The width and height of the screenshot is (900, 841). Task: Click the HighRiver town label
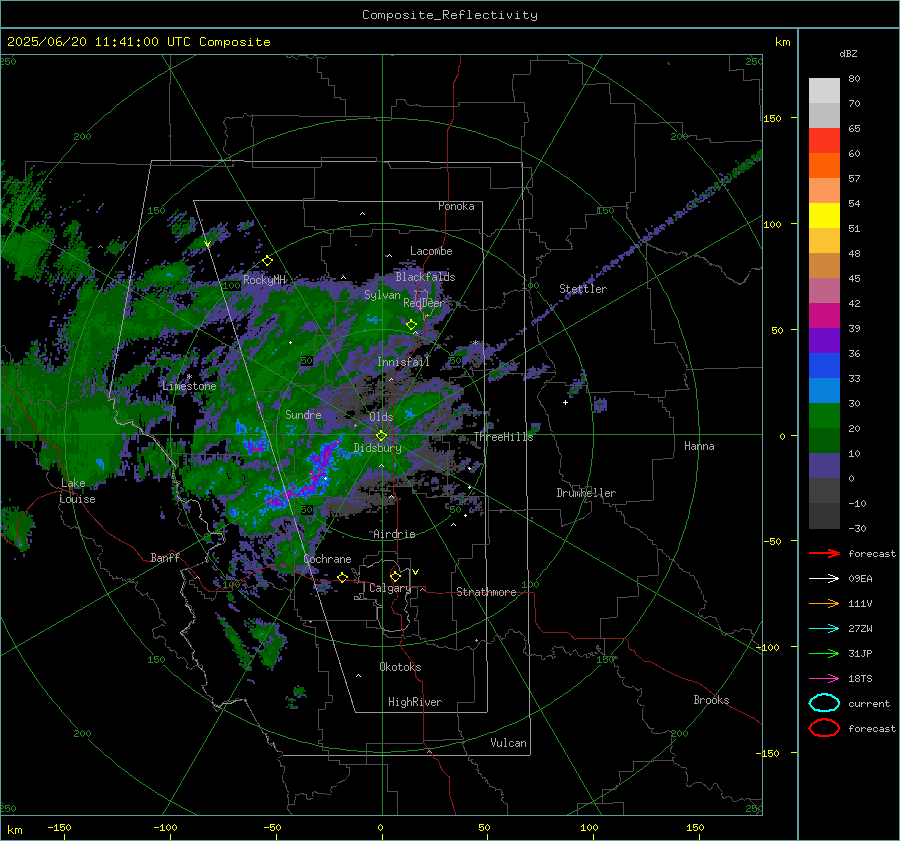click(x=415, y=702)
